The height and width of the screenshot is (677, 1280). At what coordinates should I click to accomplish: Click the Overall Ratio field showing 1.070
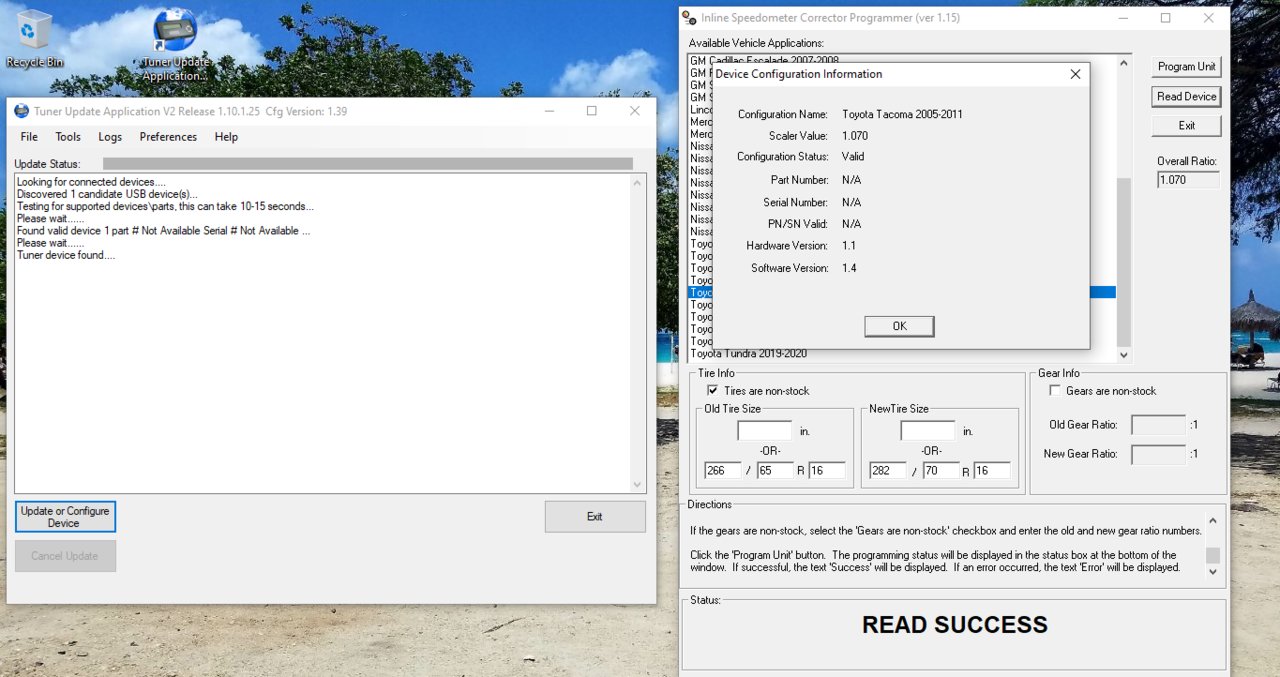pos(1188,180)
